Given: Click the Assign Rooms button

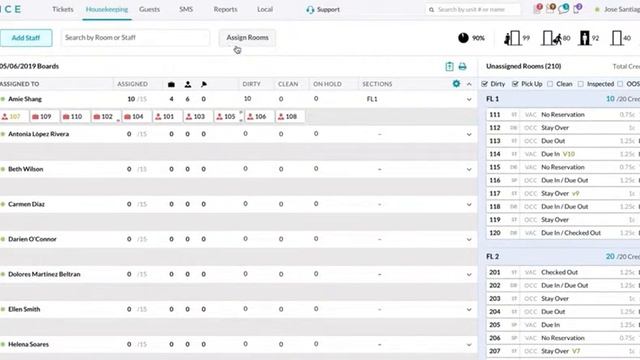Looking at the screenshot, I should [247, 38].
